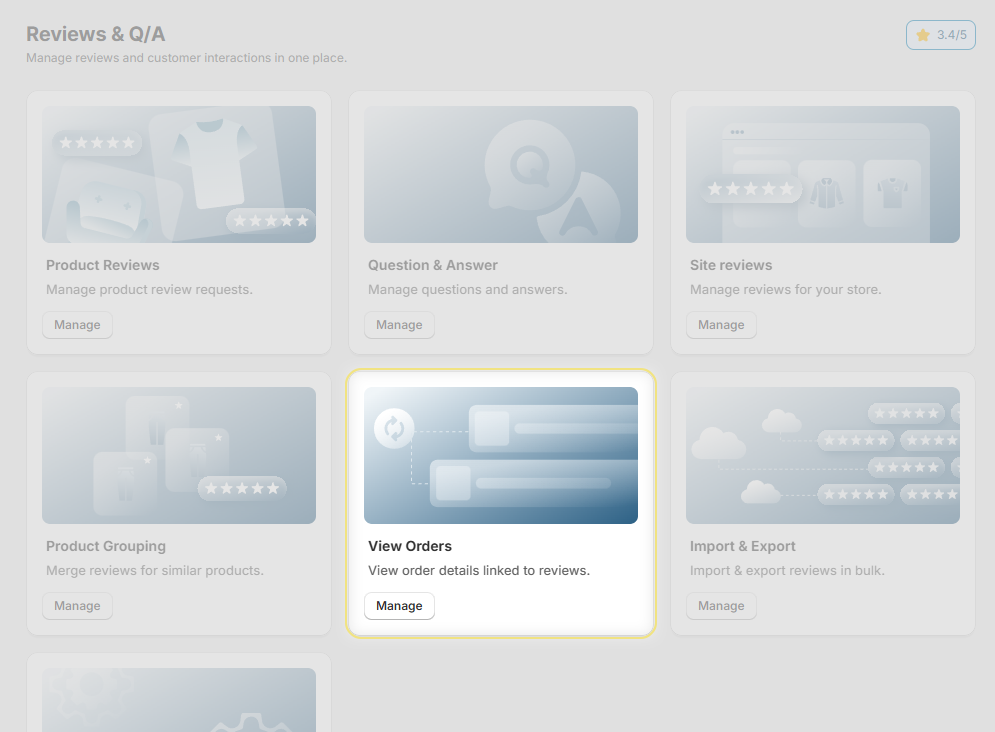Click the Product Reviews card title

point(103,265)
